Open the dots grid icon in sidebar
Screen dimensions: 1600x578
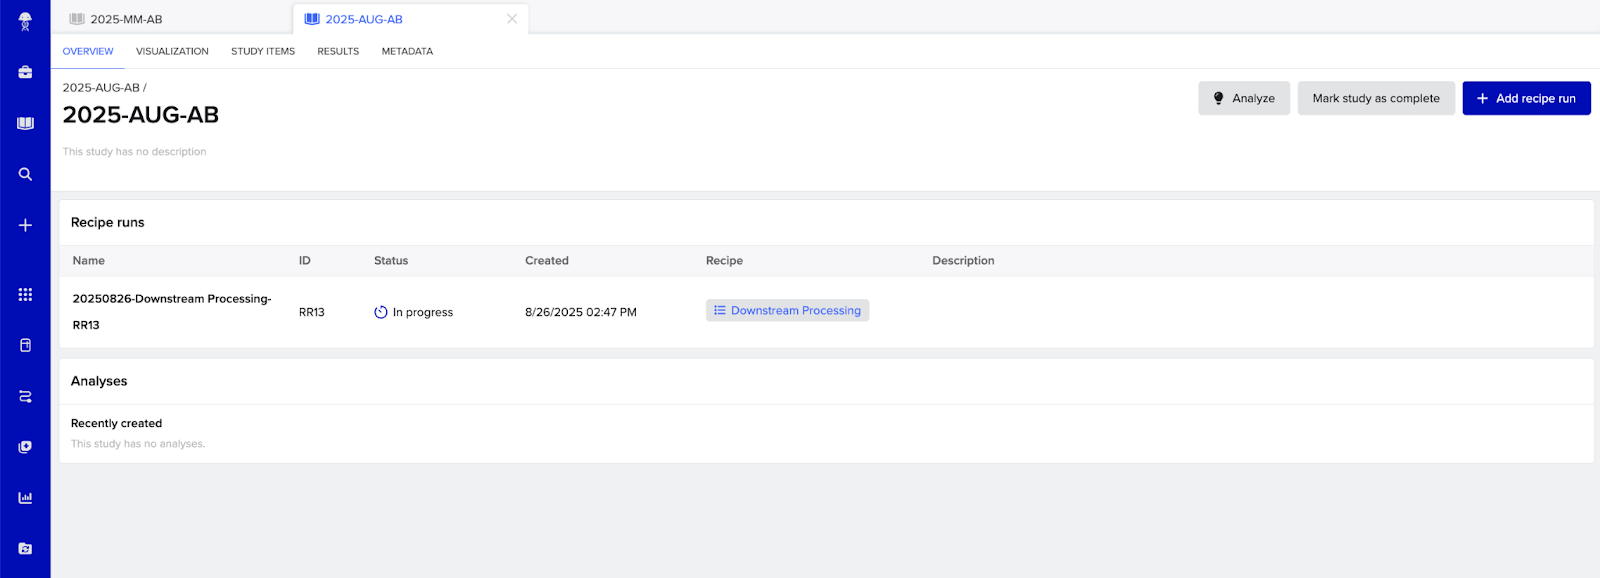pos(25,294)
